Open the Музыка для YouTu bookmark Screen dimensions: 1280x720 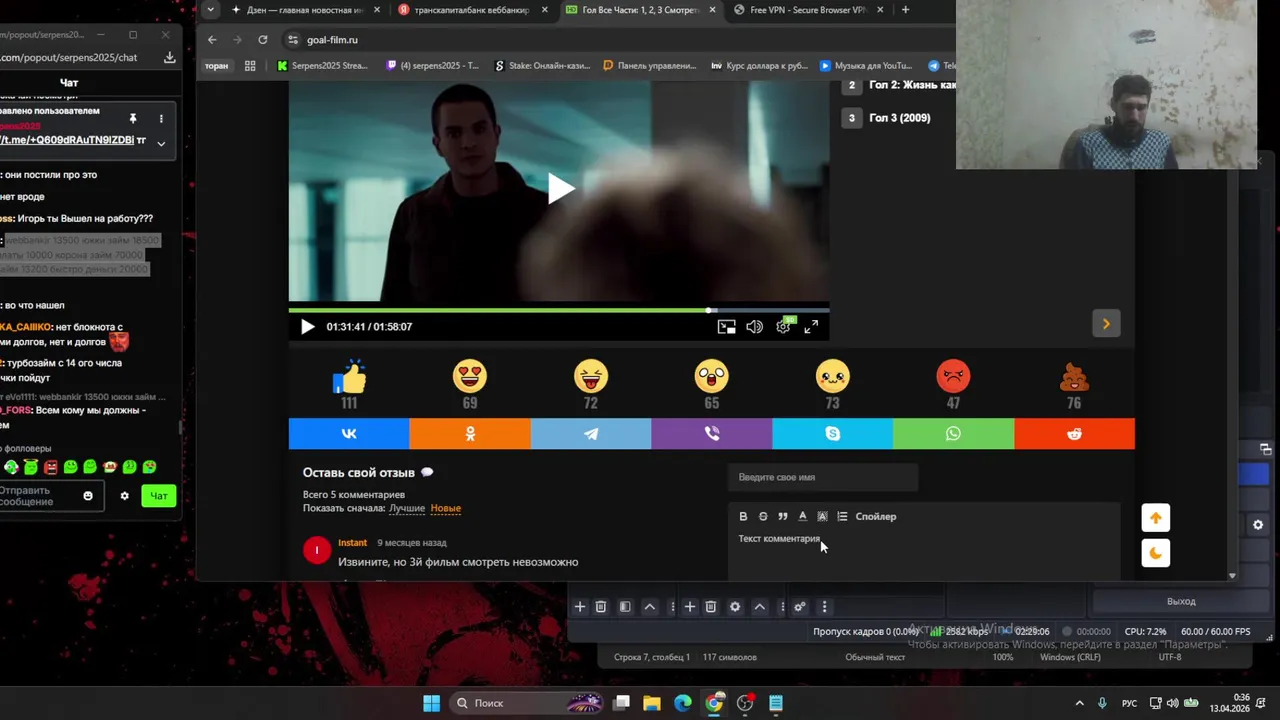866,66
